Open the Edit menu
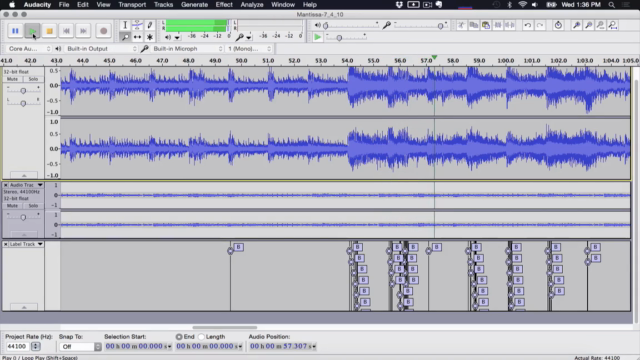This screenshot has width=640, height=360. (82, 4)
